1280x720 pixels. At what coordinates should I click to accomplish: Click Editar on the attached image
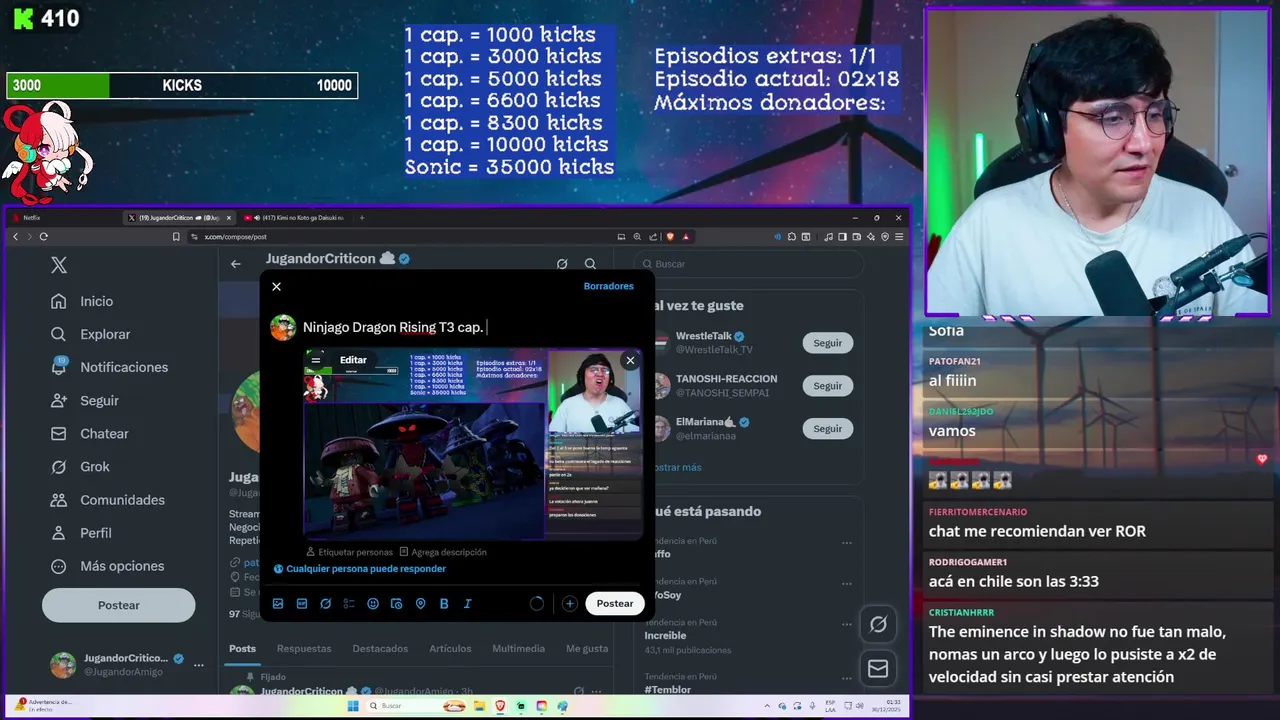click(353, 360)
